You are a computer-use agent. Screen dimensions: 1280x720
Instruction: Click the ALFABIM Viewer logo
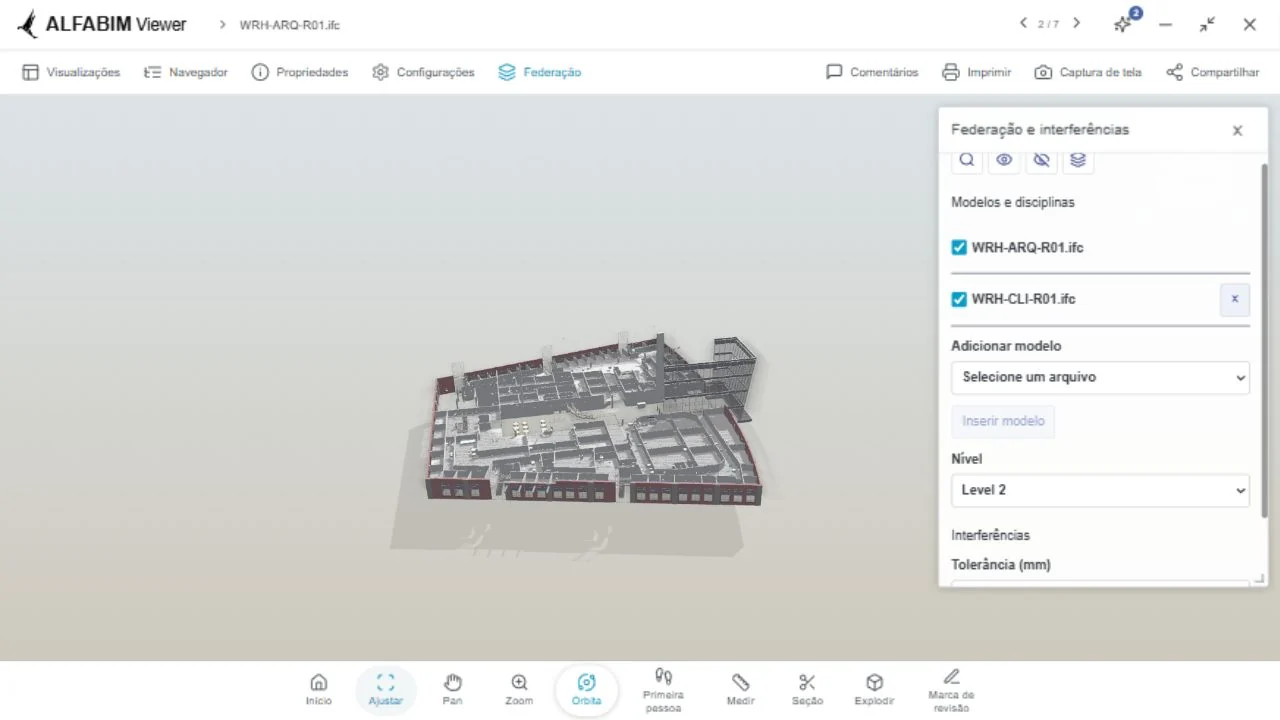point(102,24)
